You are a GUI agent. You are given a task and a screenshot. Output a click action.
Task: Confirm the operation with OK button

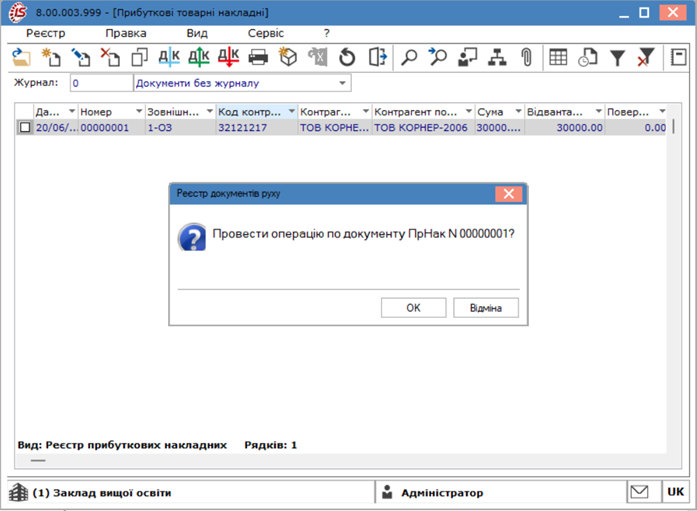pyautogui.click(x=413, y=308)
